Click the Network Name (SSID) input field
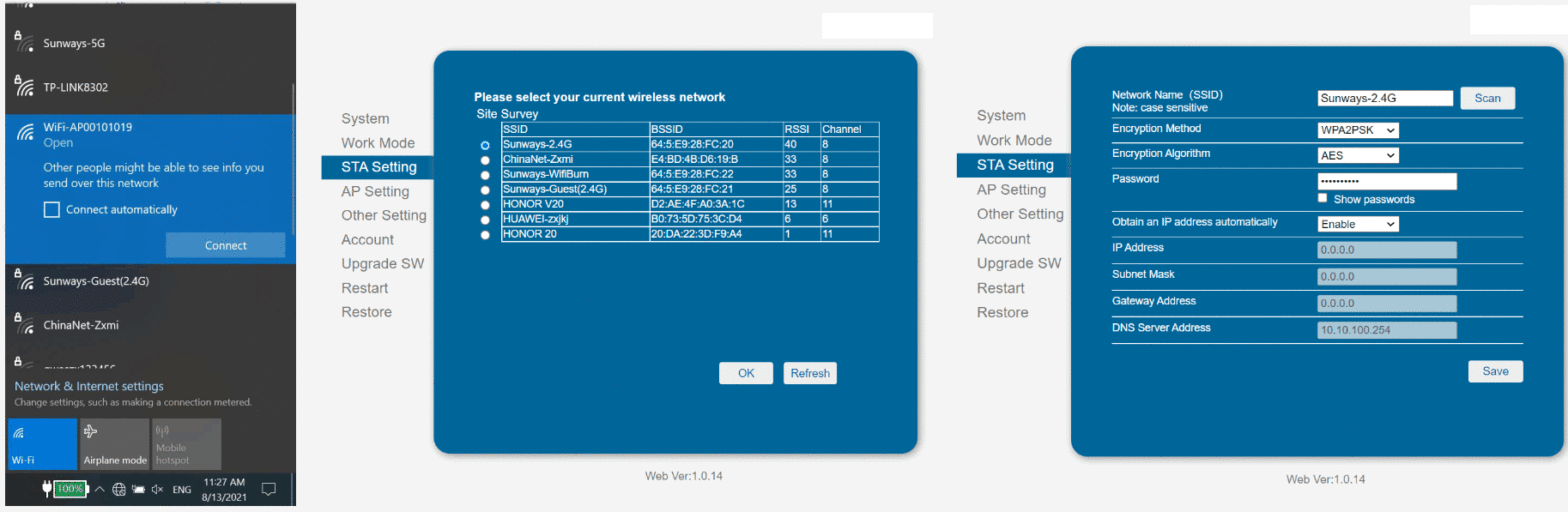Viewport: 1568px width, 512px height. [x=1385, y=98]
